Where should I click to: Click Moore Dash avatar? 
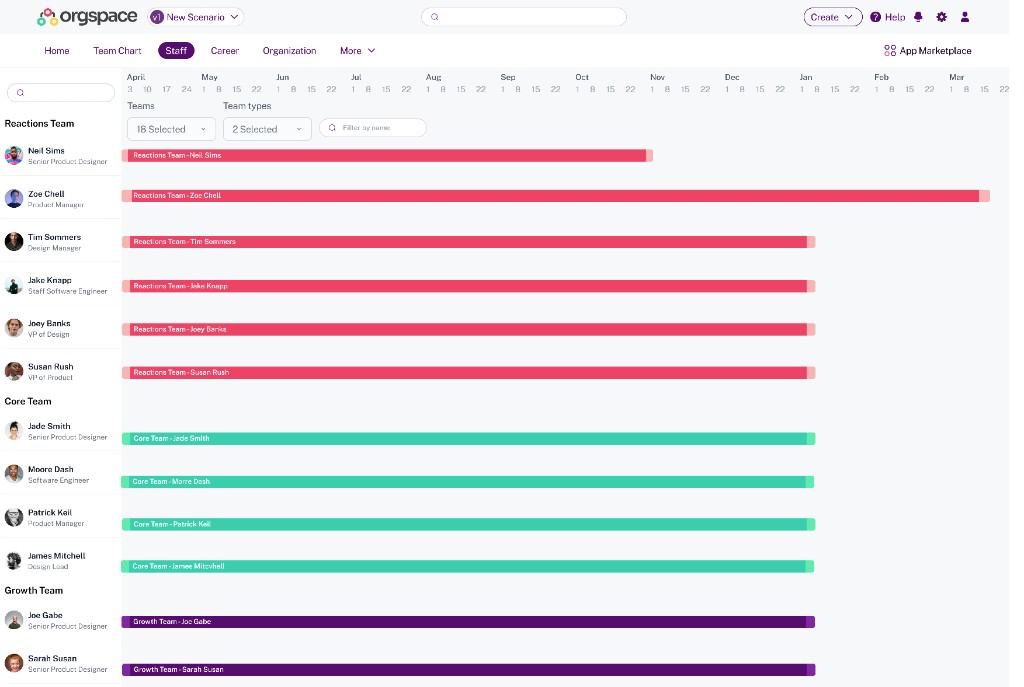click(14, 473)
